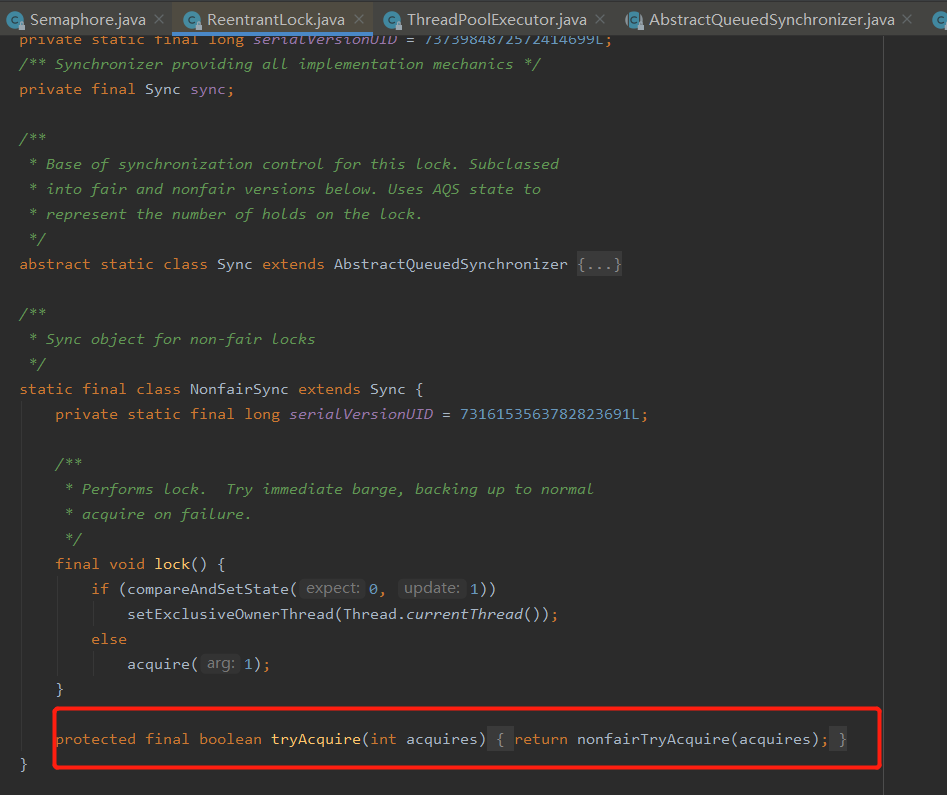Viewport: 947px width, 795px height.
Task: Close the Semaphore.java tab
Action: coord(159,19)
